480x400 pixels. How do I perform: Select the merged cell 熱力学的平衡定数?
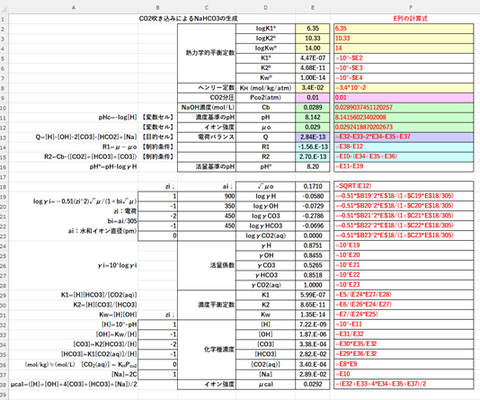tap(207, 53)
